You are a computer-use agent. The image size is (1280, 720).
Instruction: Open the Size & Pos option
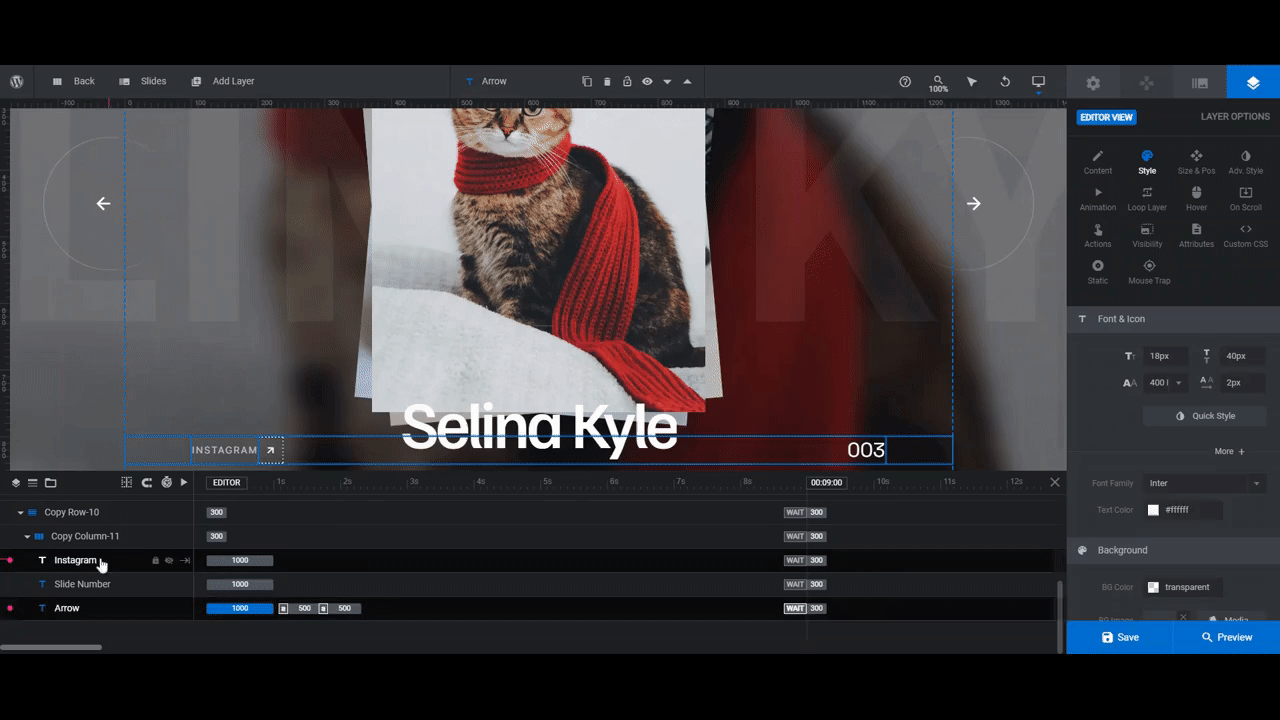(x=1196, y=162)
